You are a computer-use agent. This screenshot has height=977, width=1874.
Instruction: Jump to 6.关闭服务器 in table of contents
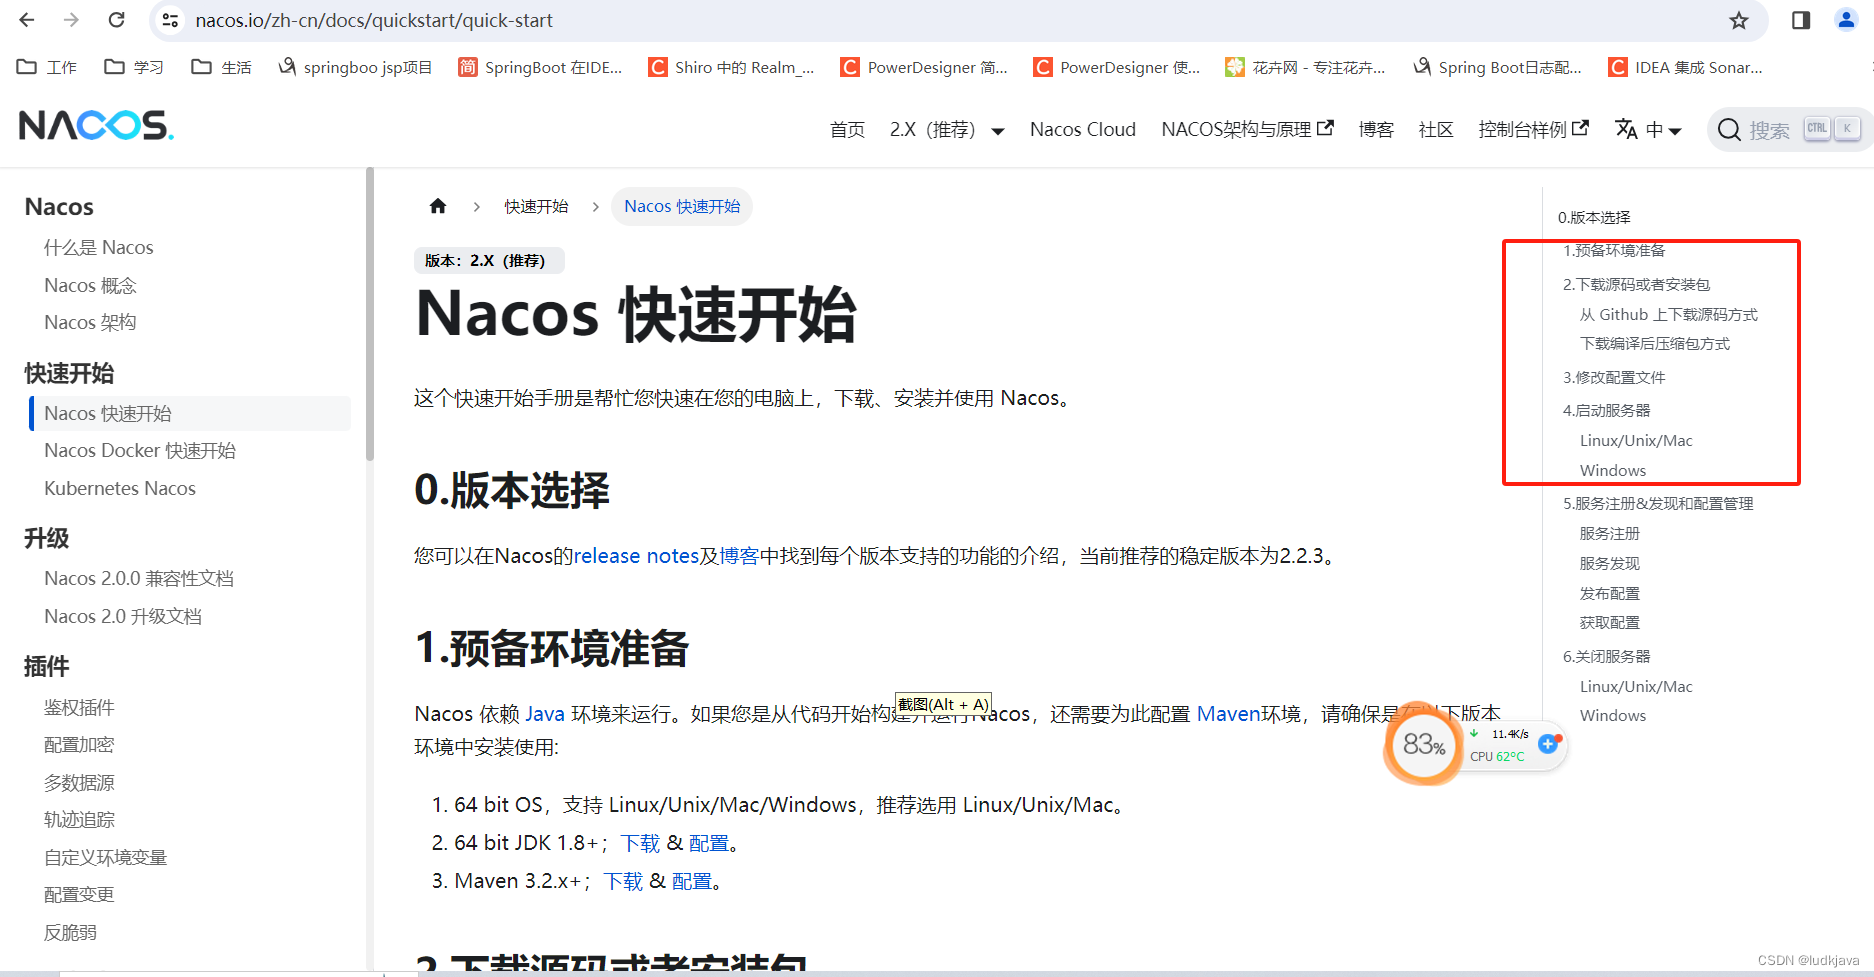pos(1607,656)
